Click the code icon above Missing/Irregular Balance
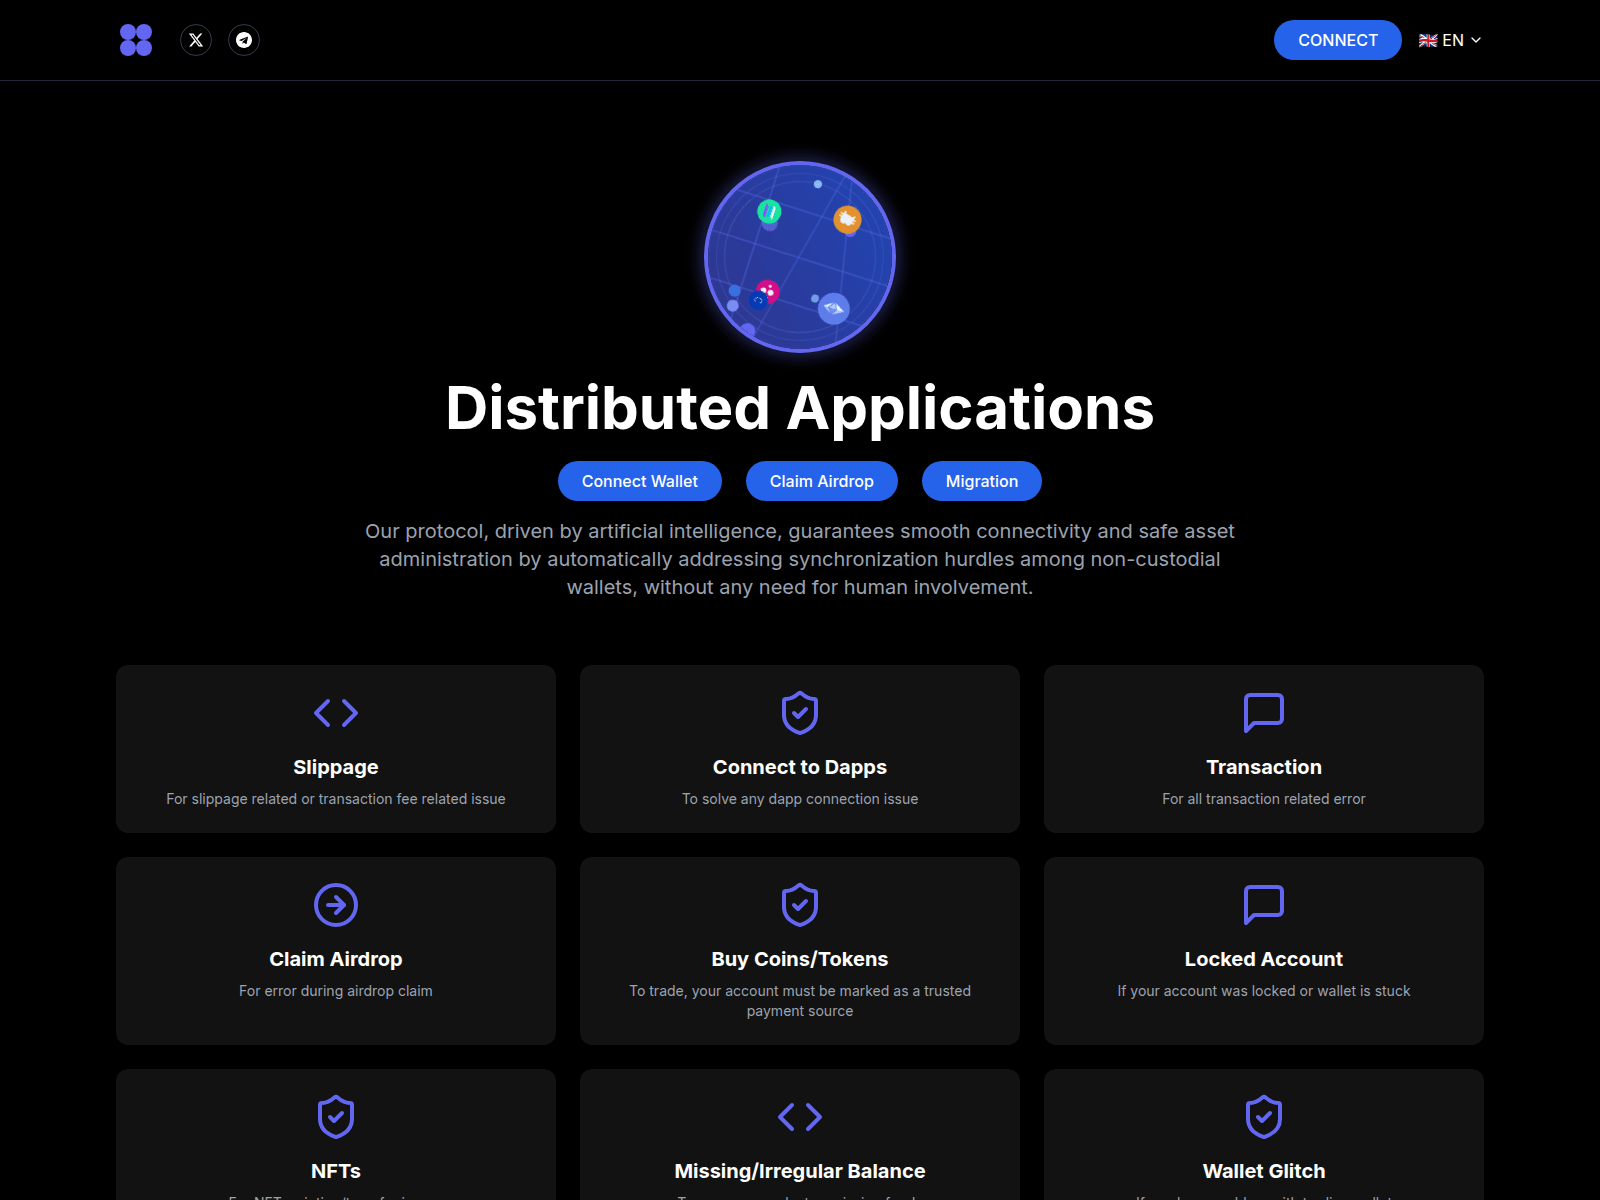 [x=800, y=1117]
